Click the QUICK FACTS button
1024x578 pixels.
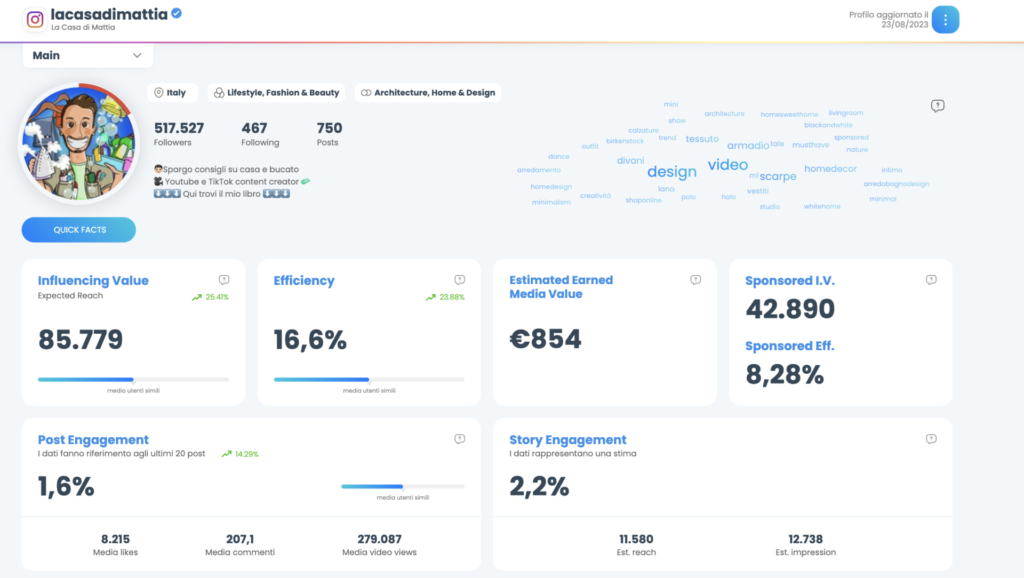(79, 230)
